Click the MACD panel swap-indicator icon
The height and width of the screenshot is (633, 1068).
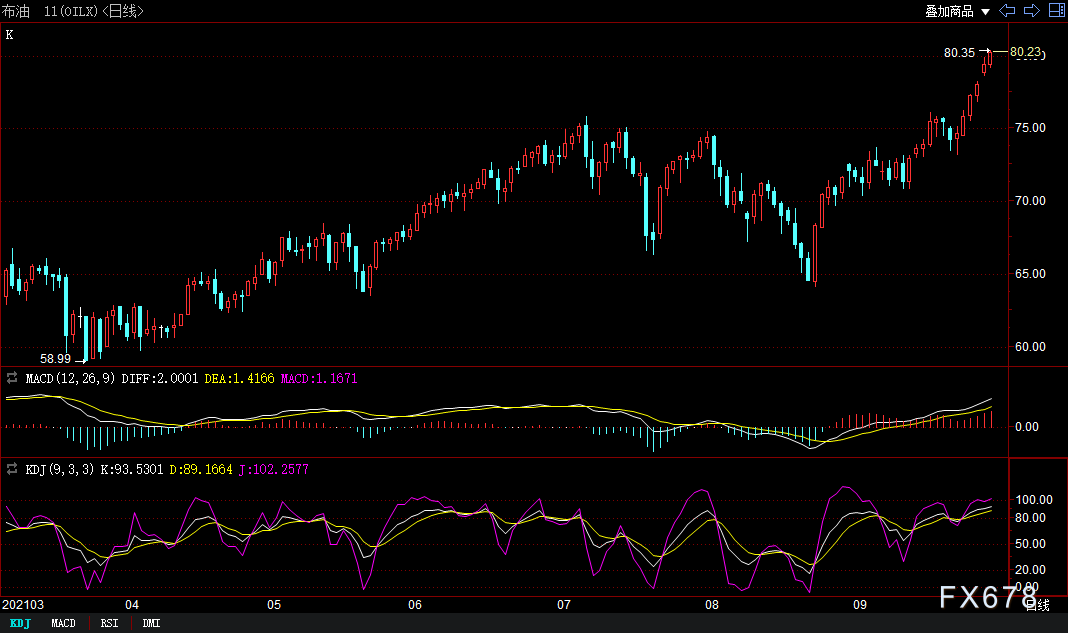(12, 377)
